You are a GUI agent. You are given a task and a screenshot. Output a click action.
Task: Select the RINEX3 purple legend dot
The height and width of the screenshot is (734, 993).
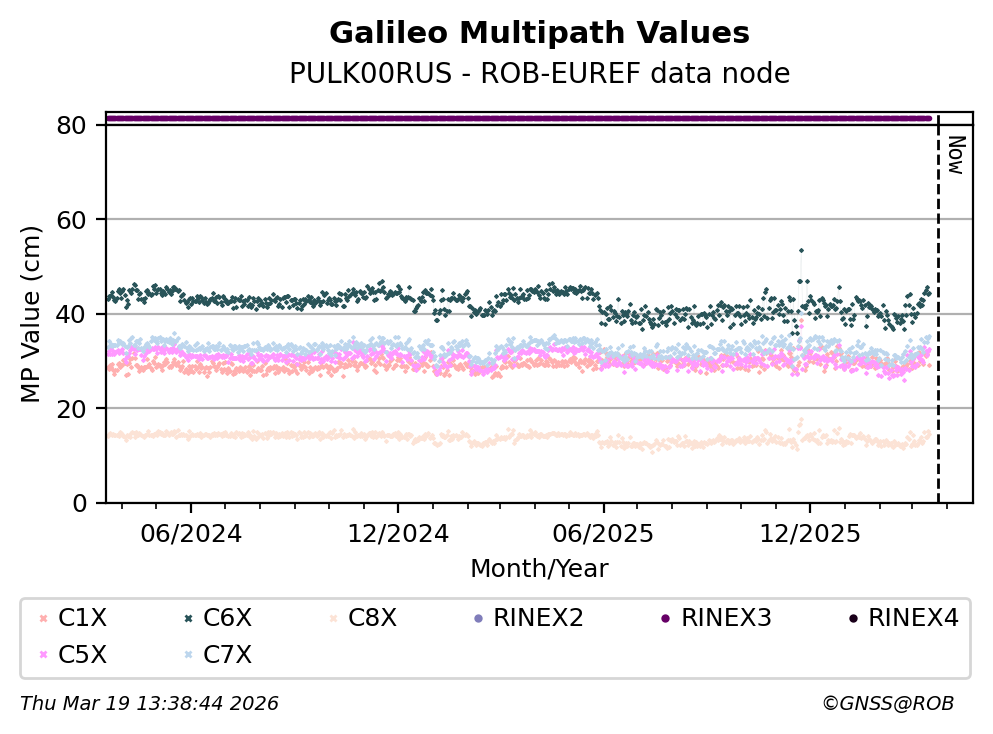tap(665, 619)
